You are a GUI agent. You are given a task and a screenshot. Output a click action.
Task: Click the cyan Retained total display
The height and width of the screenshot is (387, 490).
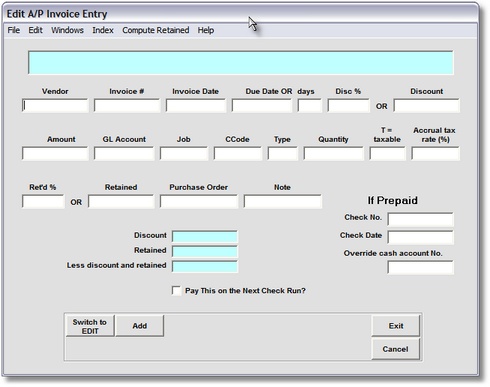205,251
